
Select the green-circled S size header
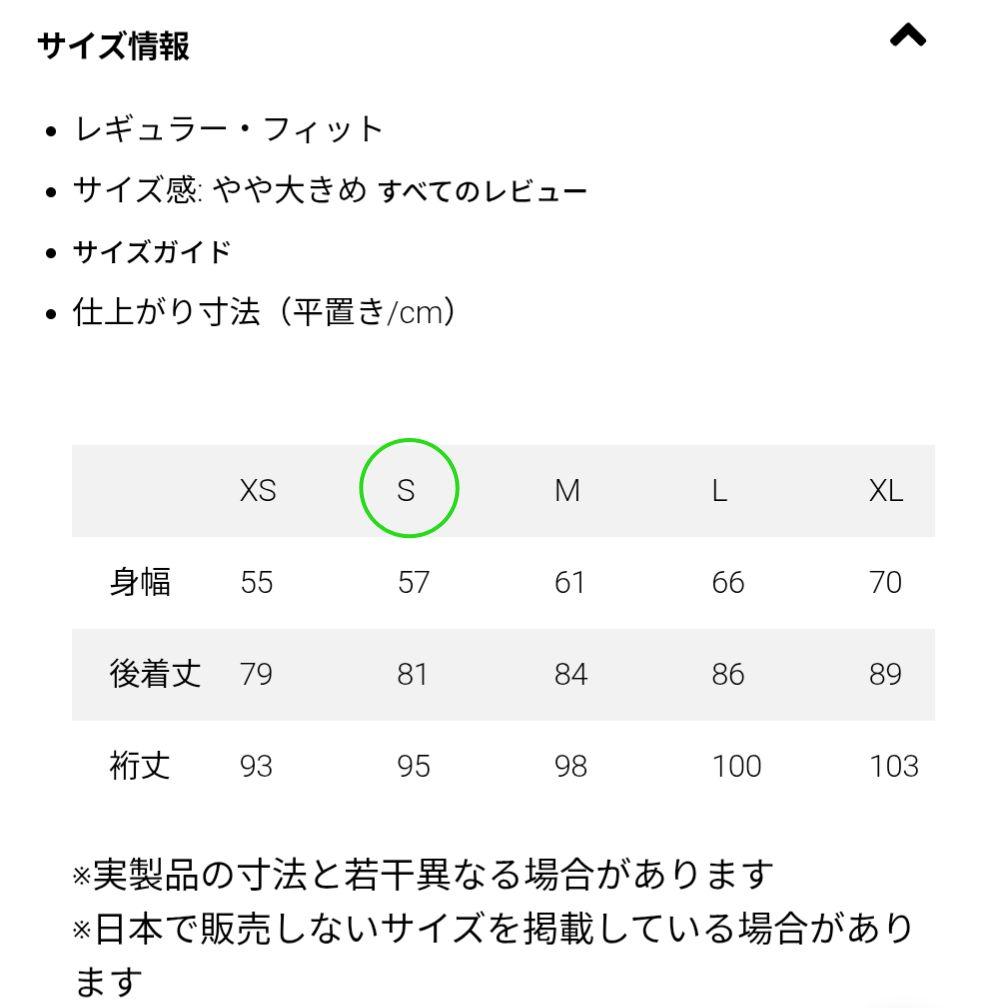click(x=408, y=490)
